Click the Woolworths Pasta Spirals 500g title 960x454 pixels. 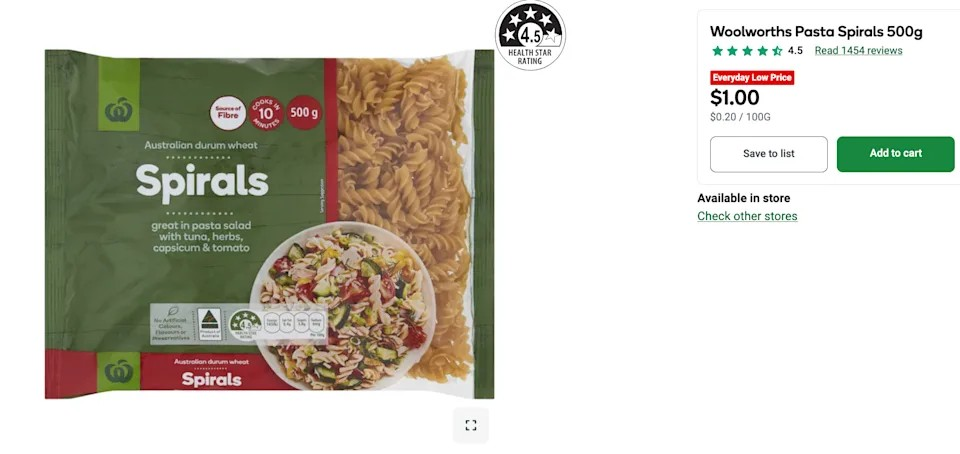pyautogui.click(x=816, y=32)
